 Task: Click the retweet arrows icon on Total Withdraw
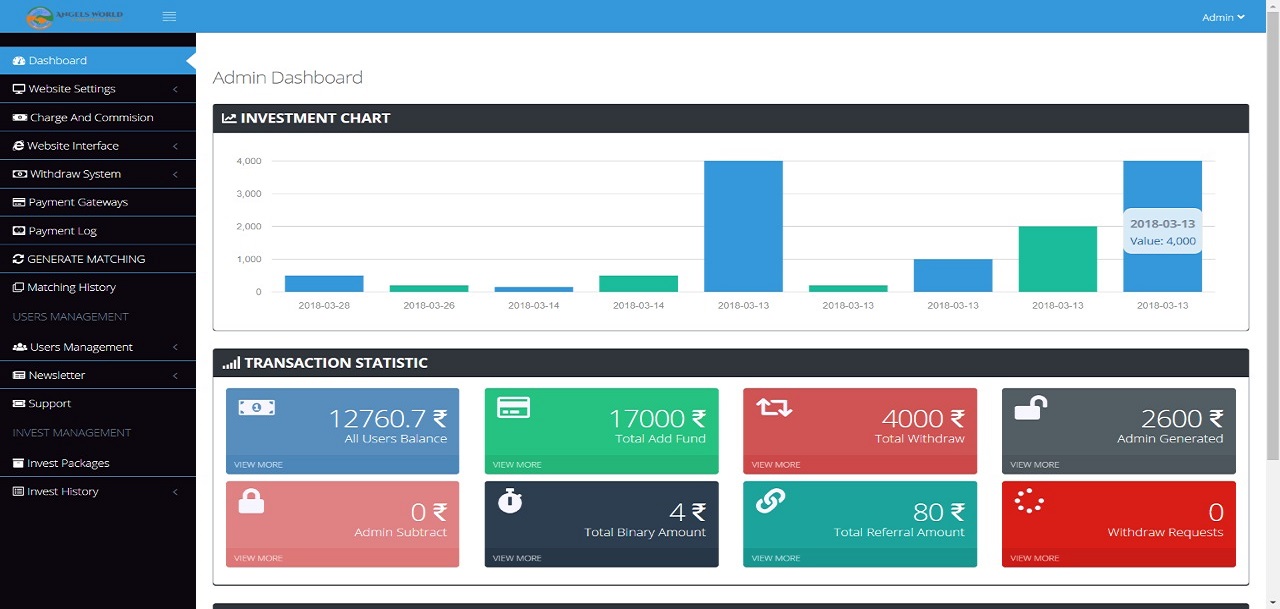click(773, 408)
